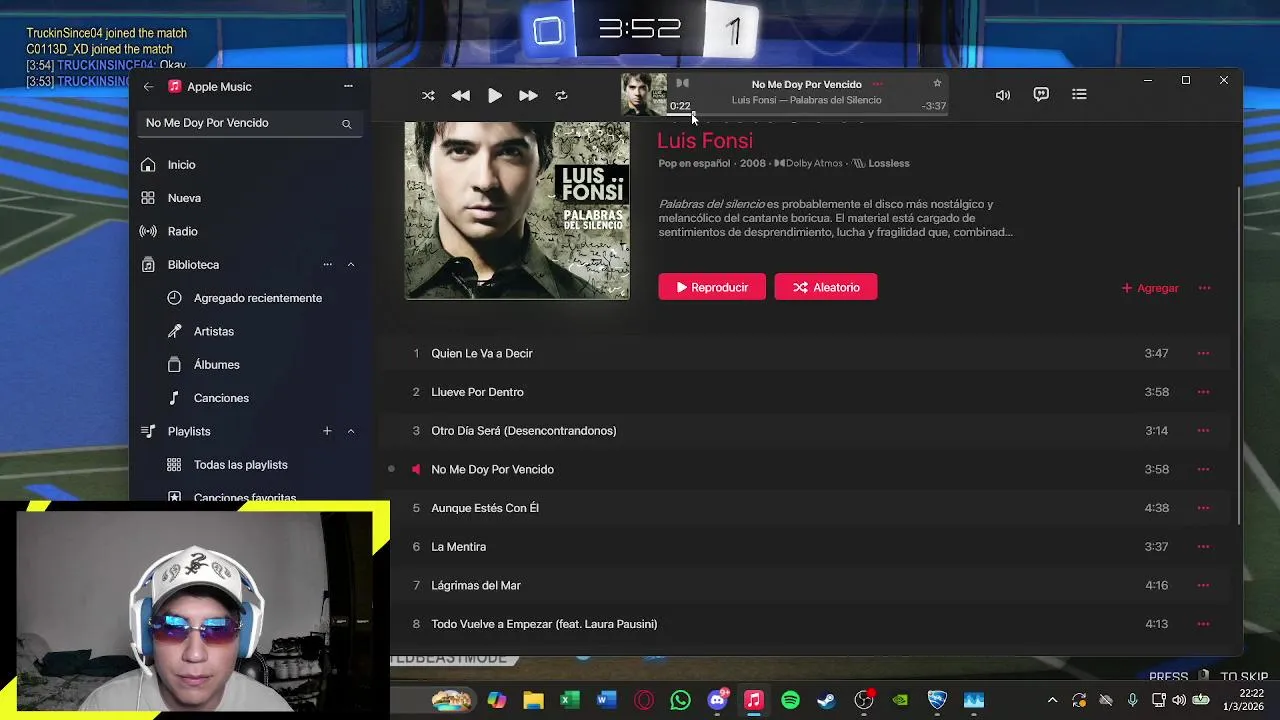The image size is (1280, 720).
Task: Click the album page vertical scrollbar
Action: pos(1239,355)
